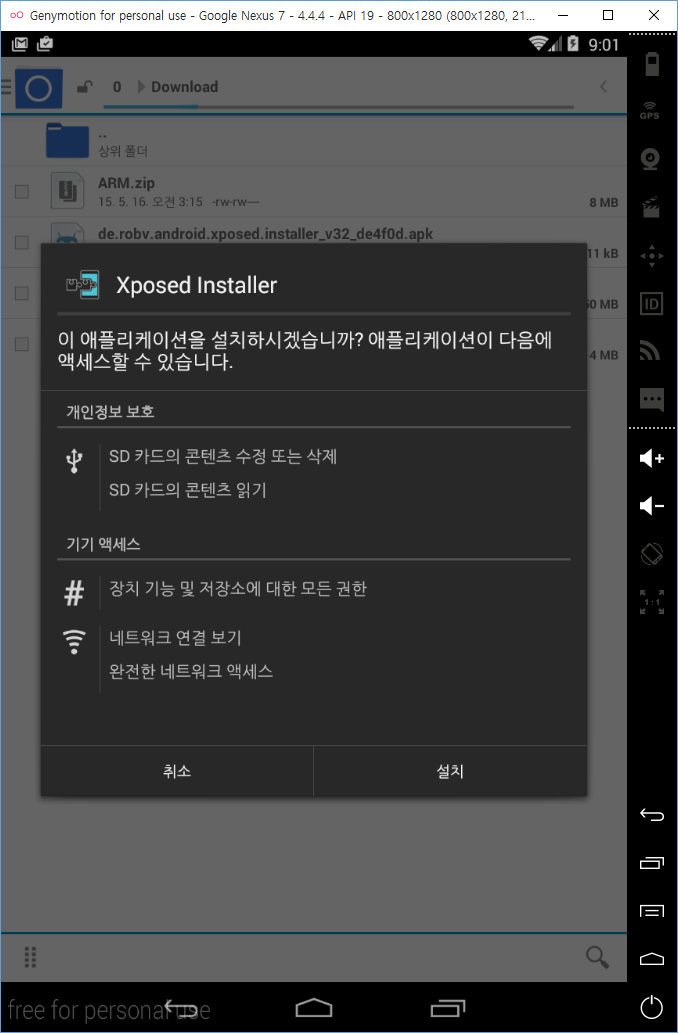678x1033 pixels.
Task: Click the status bar Wi-Fi icon
Action: click(540, 43)
